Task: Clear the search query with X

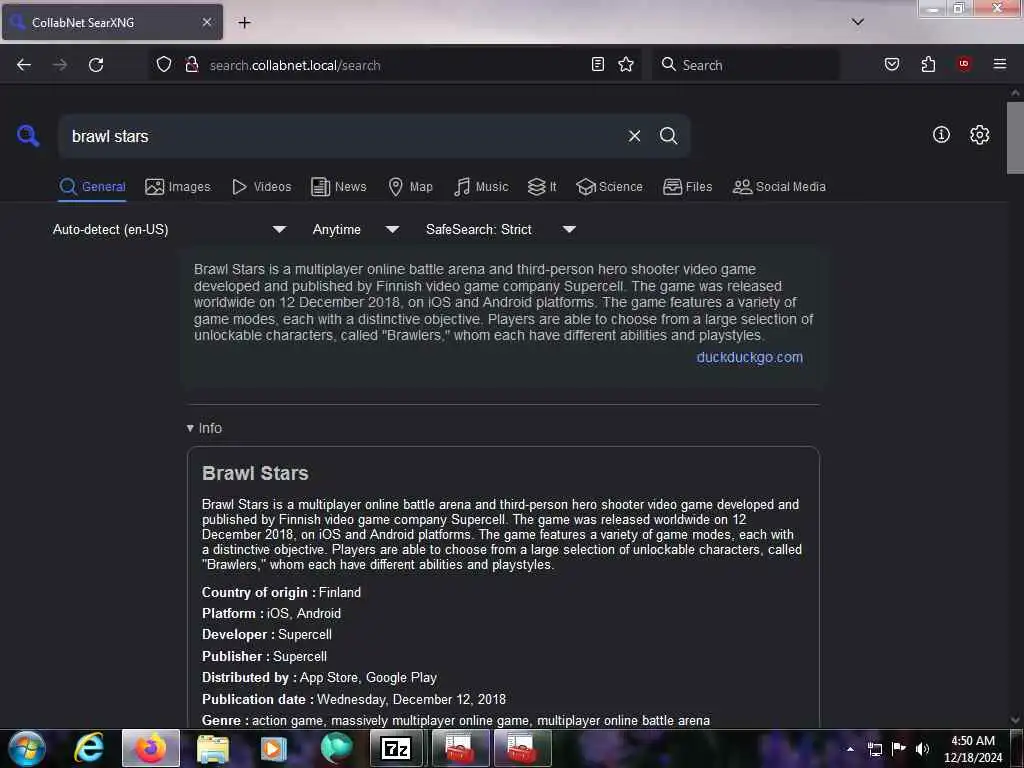Action: (x=634, y=136)
